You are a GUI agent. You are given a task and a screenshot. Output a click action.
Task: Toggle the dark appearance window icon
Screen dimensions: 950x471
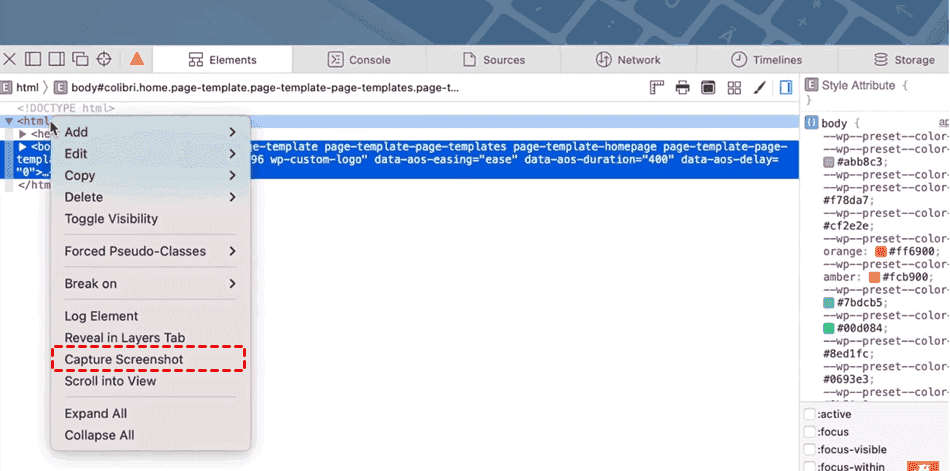click(x=708, y=88)
